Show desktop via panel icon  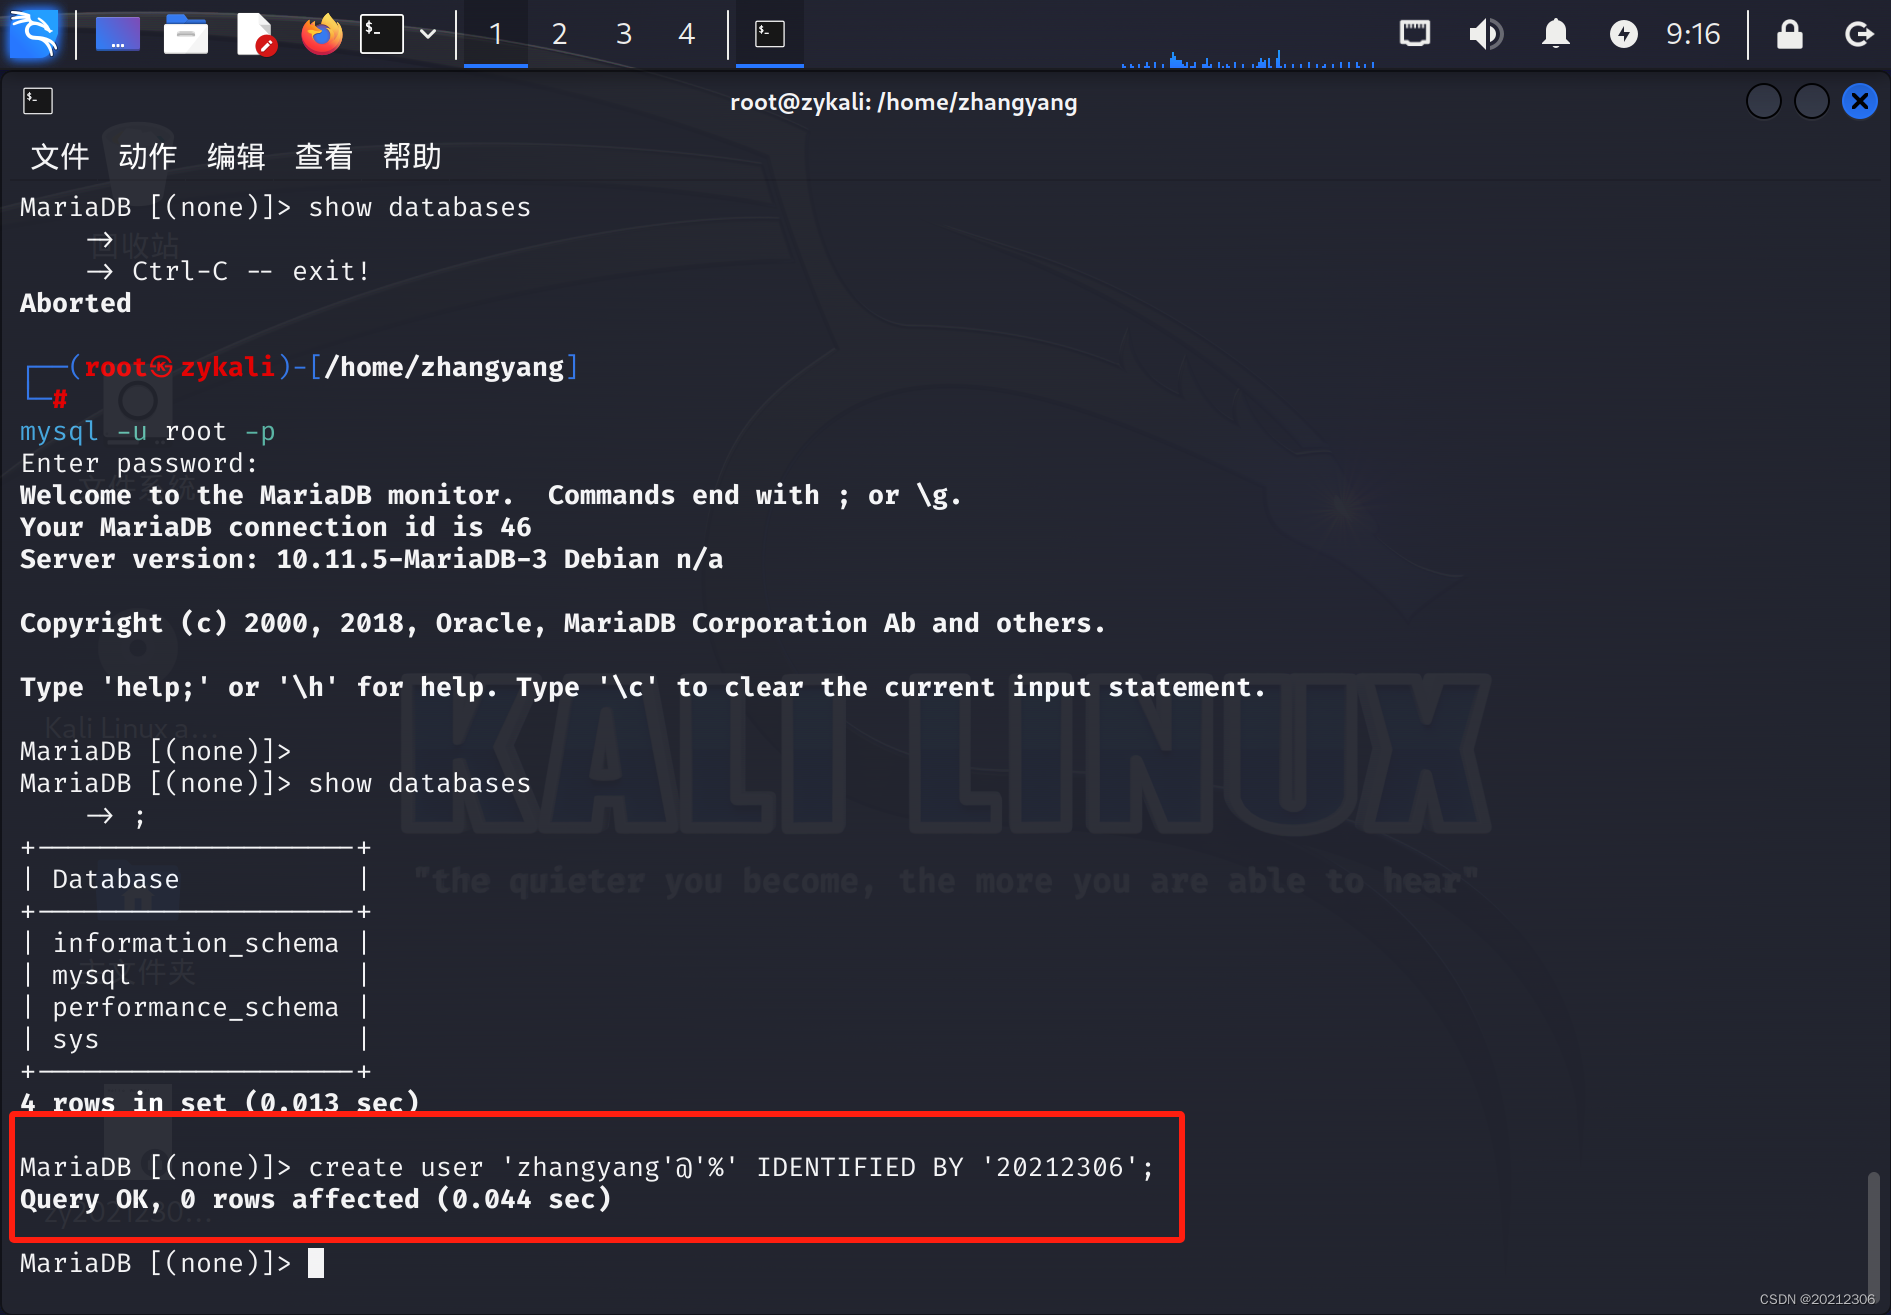pyautogui.click(x=118, y=34)
